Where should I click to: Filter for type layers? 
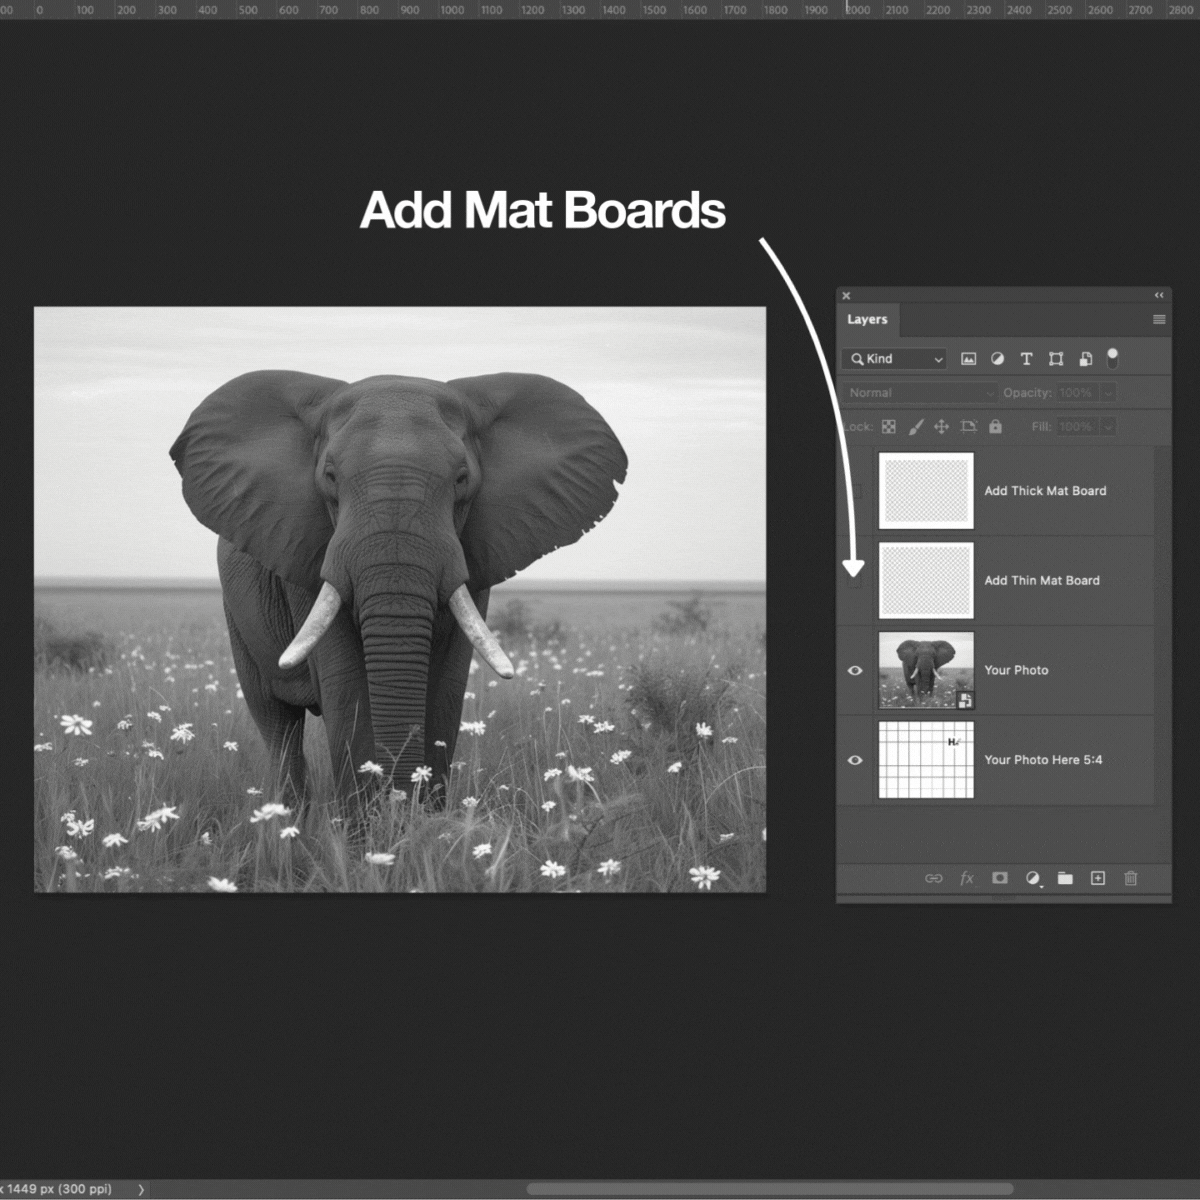click(x=1026, y=359)
